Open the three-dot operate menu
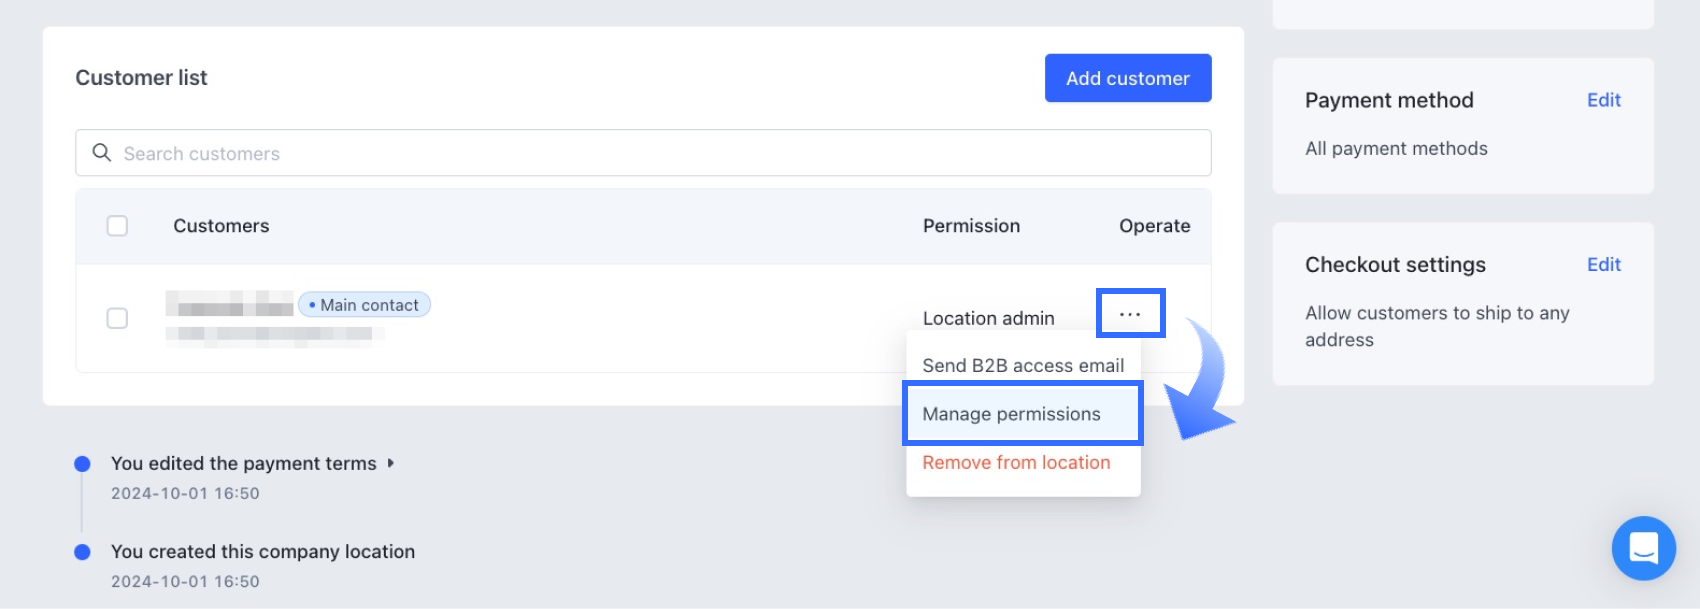Viewport: 1700px width, 609px height. pos(1130,314)
